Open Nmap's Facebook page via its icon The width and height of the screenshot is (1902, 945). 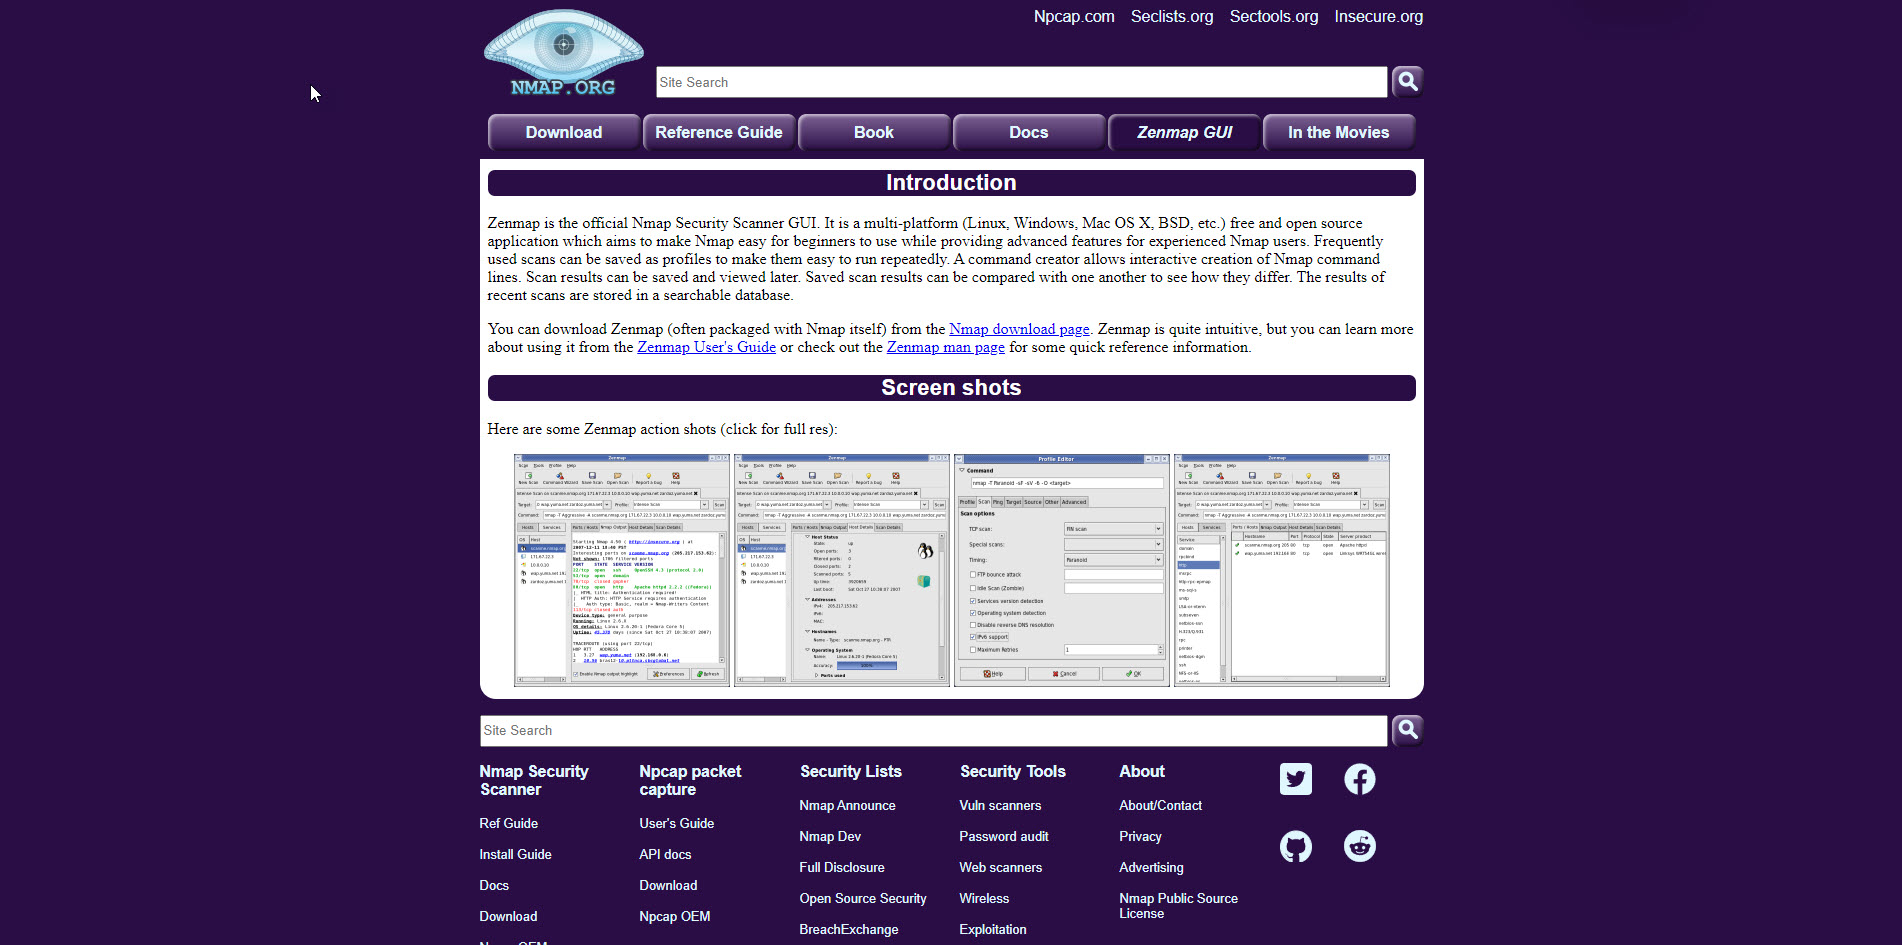coord(1360,779)
